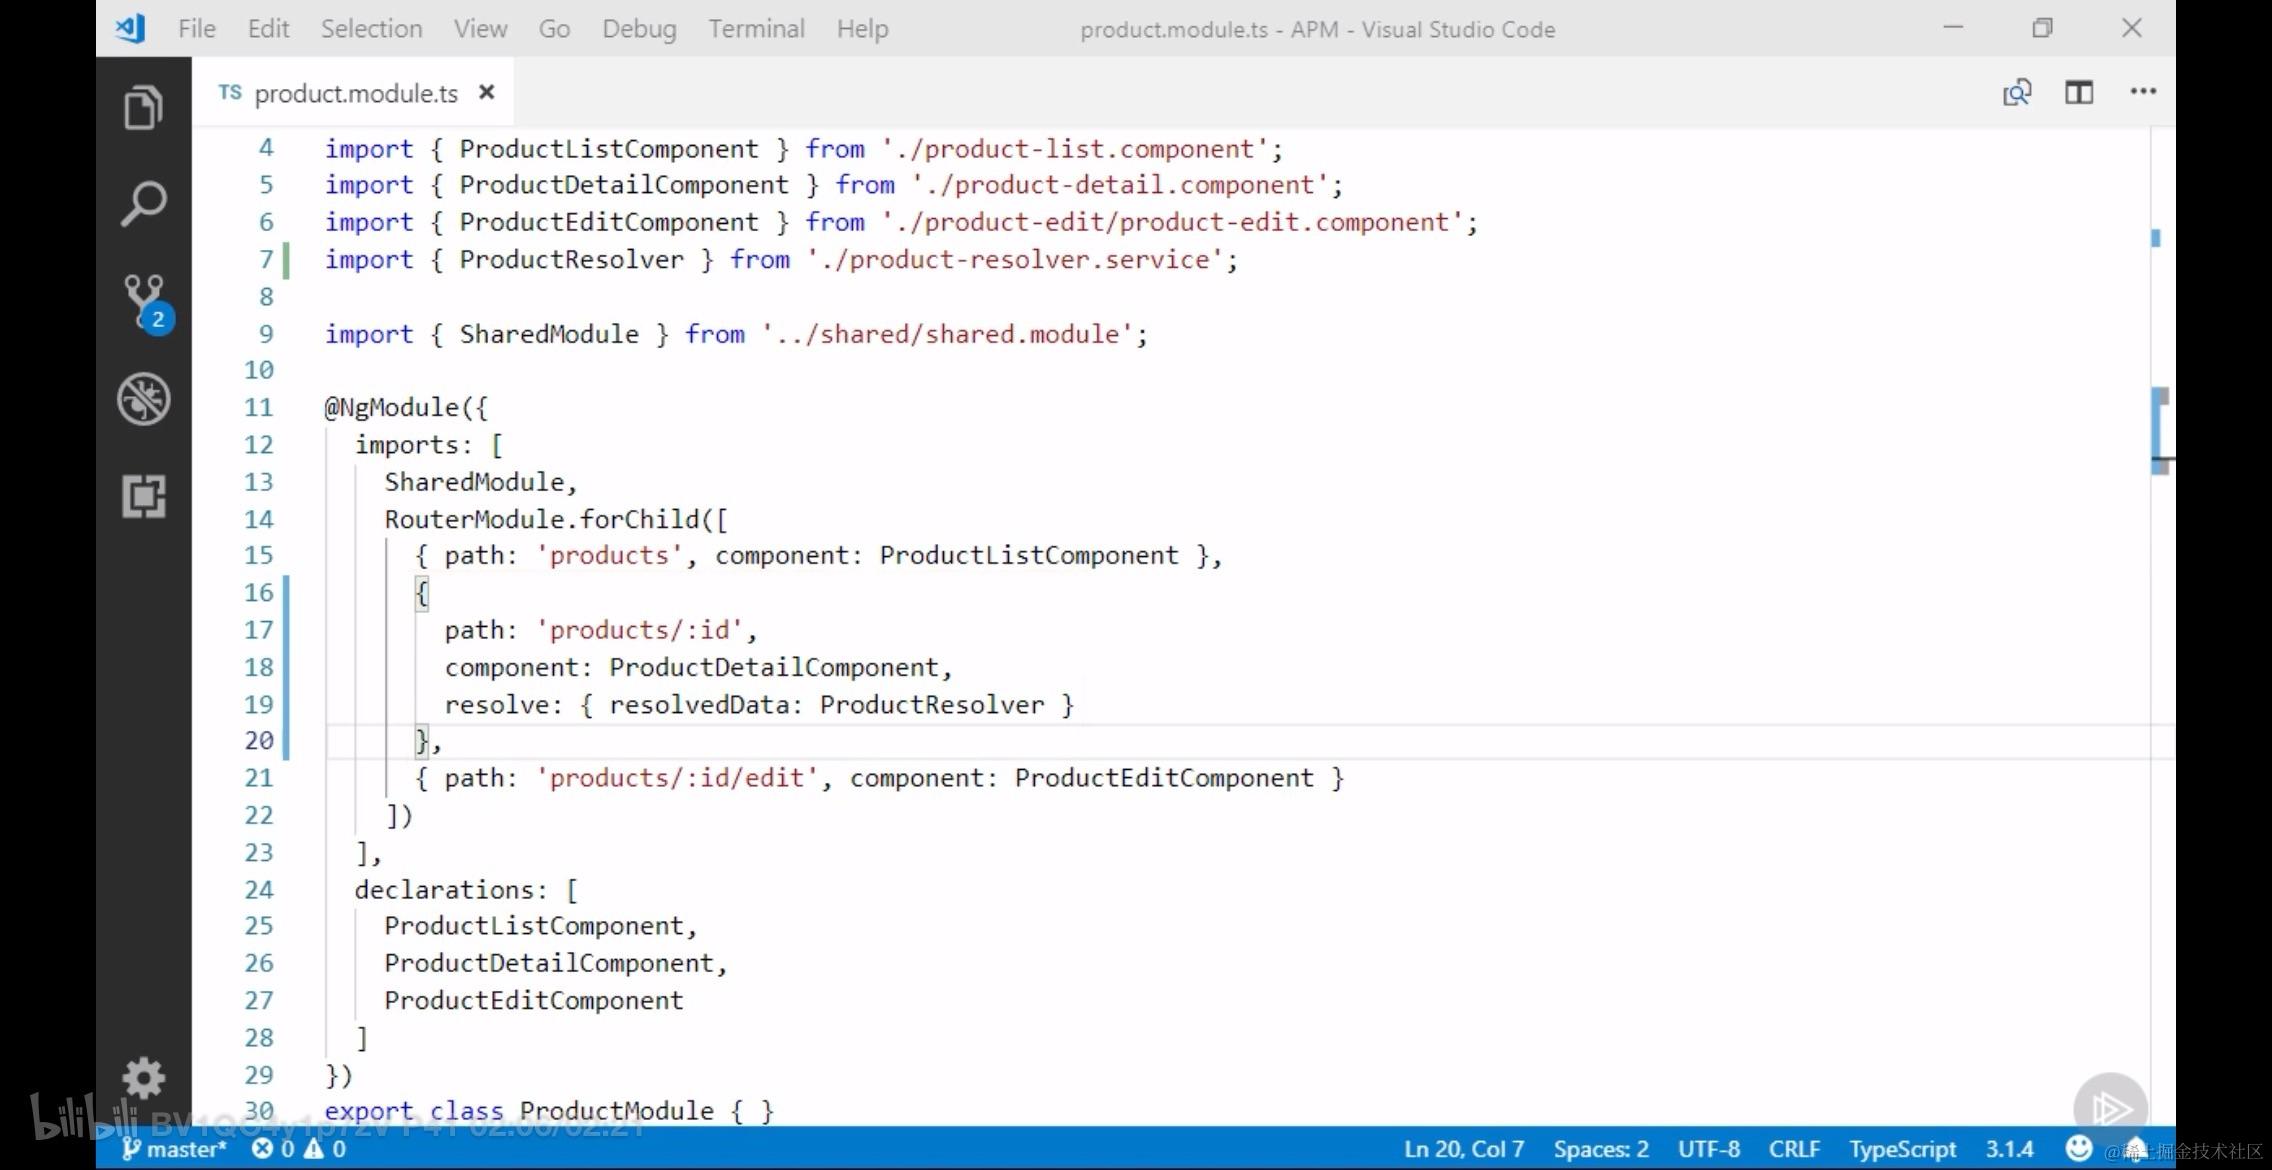Select TypeScript language mode in status bar
2272x1170 pixels.
click(1901, 1149)
